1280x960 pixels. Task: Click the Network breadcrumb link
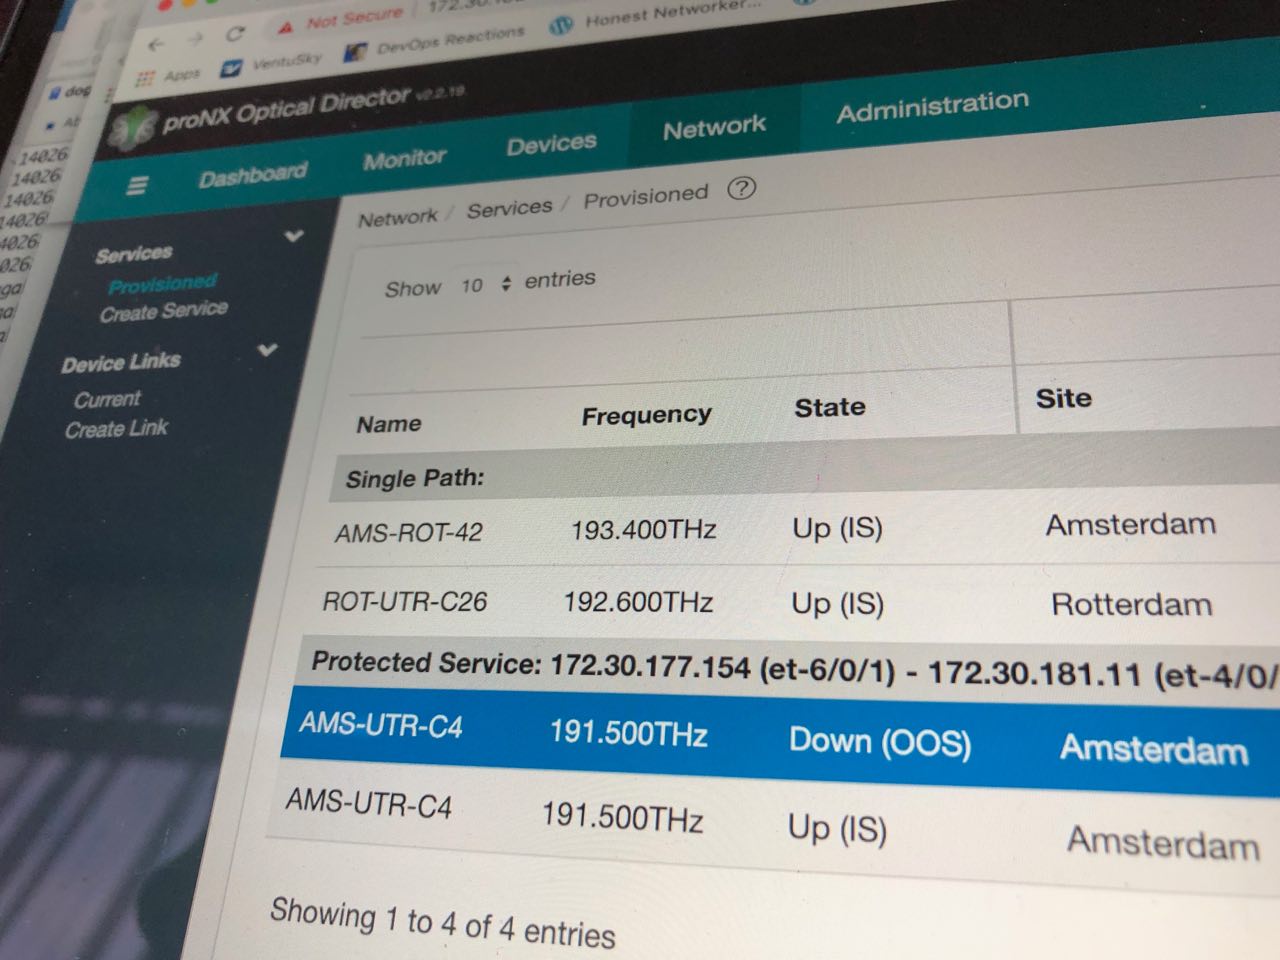397,217
